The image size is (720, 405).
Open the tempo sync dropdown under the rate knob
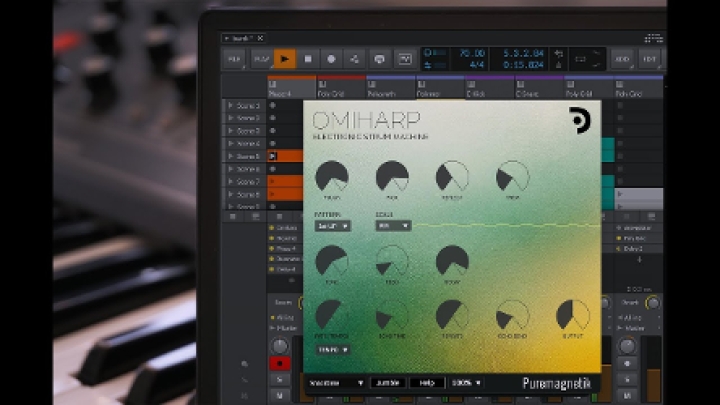click(x=332, y=350)
